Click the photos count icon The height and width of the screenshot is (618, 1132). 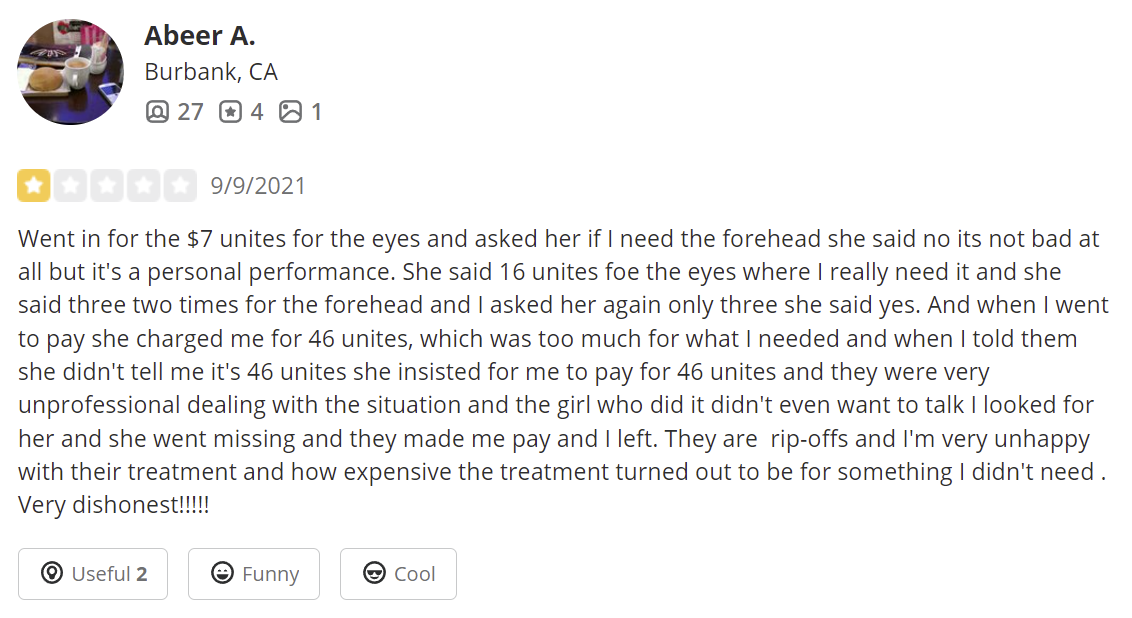(290, 112)
